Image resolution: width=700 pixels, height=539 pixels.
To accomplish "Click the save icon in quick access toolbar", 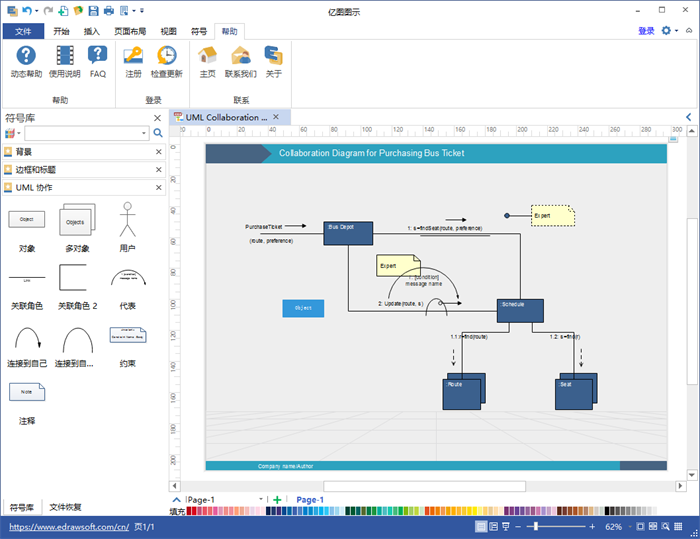I will point(93,11).
